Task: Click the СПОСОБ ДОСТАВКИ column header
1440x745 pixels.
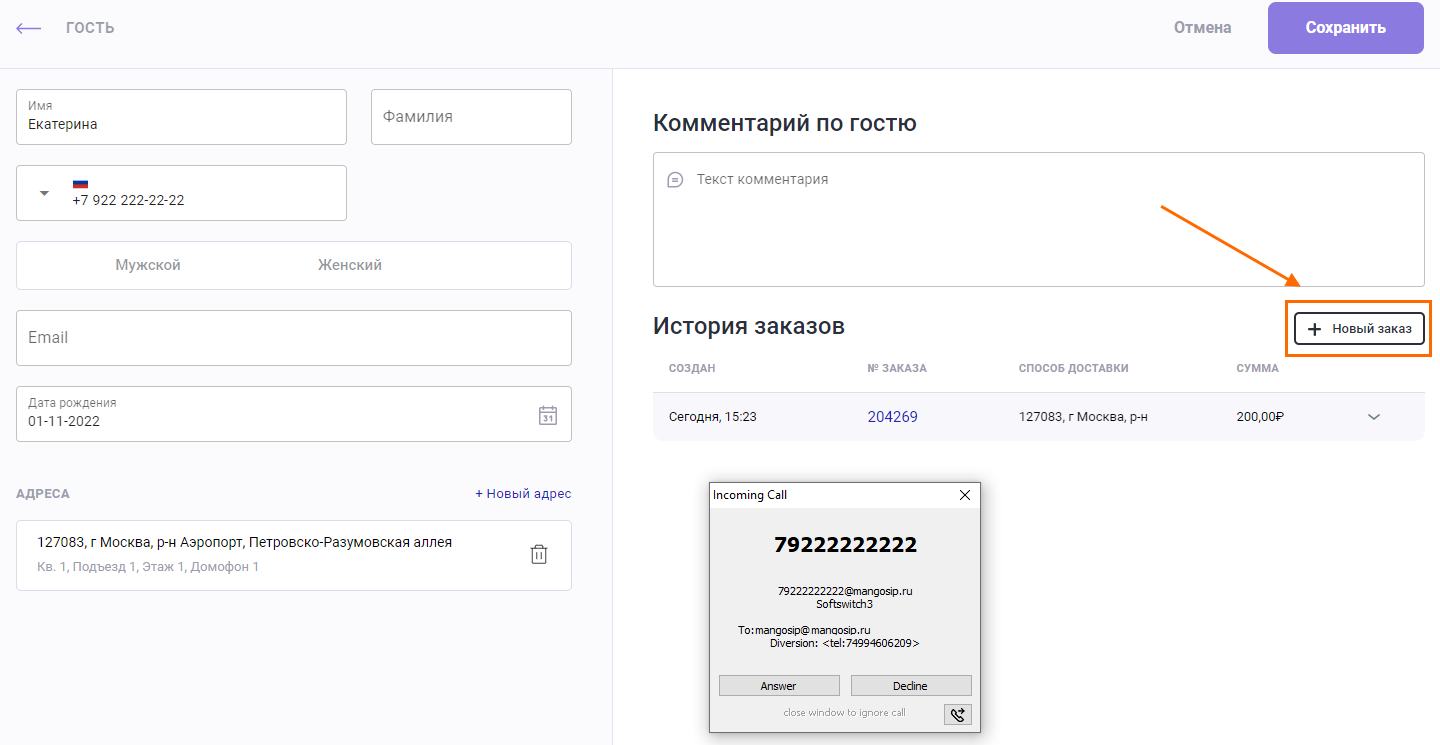Action: click(1074, 368)
